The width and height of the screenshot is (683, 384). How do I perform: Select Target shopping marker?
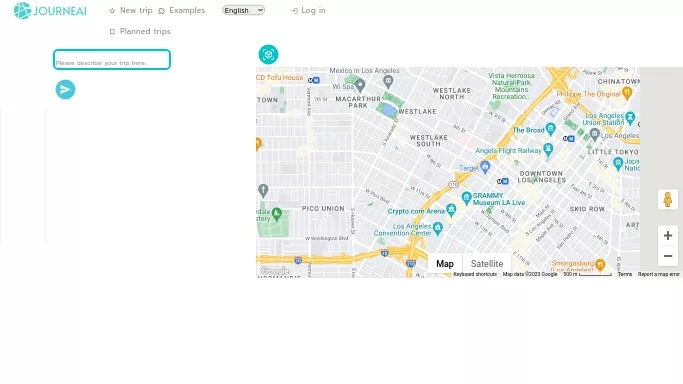point(485,167)
